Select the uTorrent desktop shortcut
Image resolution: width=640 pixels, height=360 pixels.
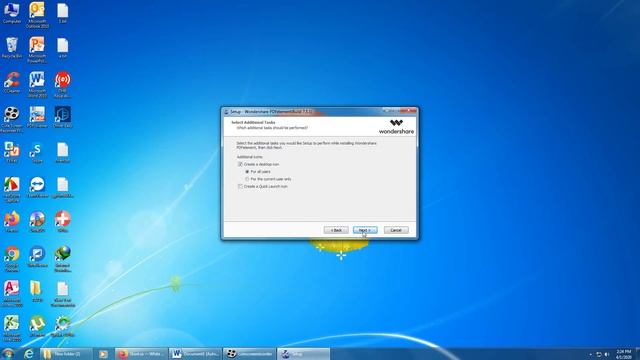[x=37, y=327]
